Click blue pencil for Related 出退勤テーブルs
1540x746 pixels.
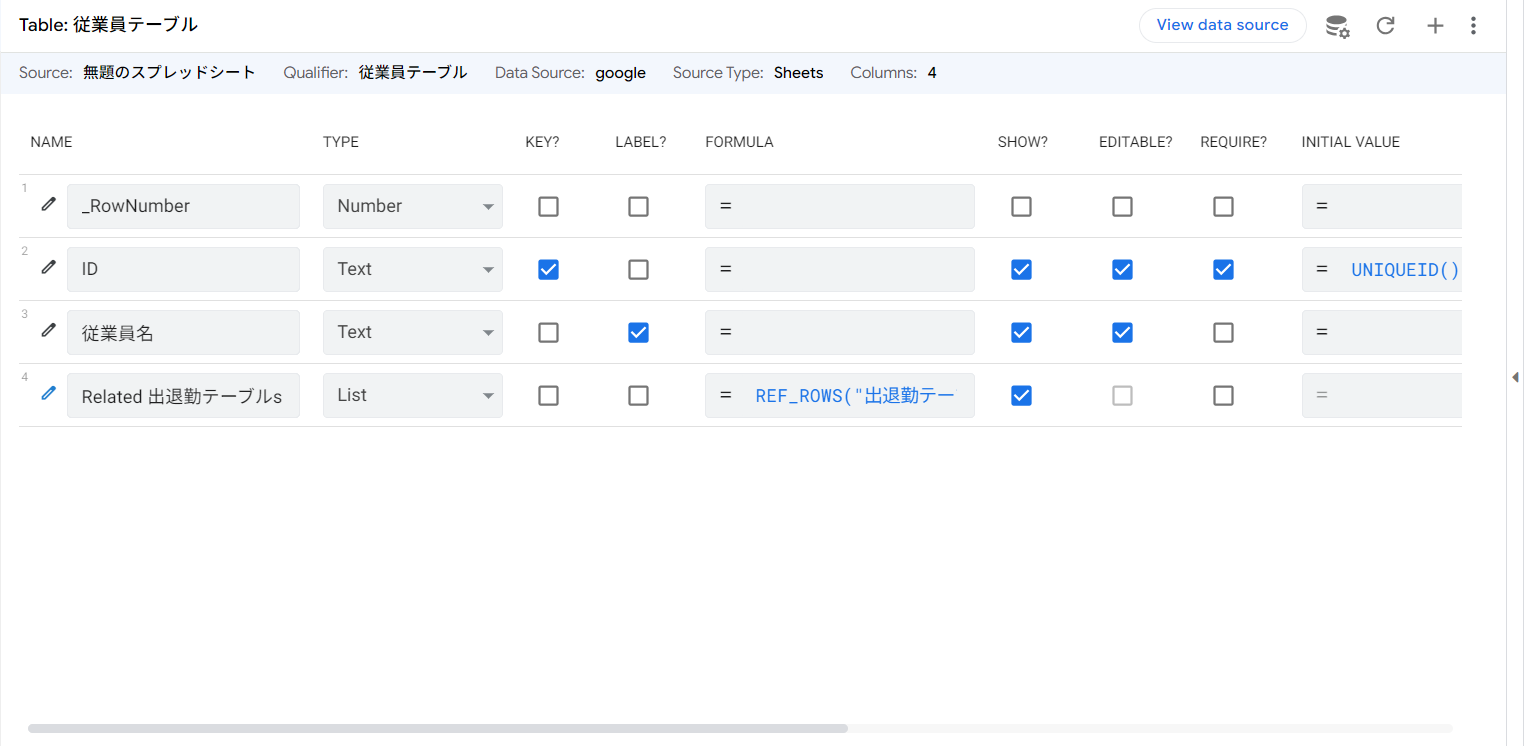(48, 394)
